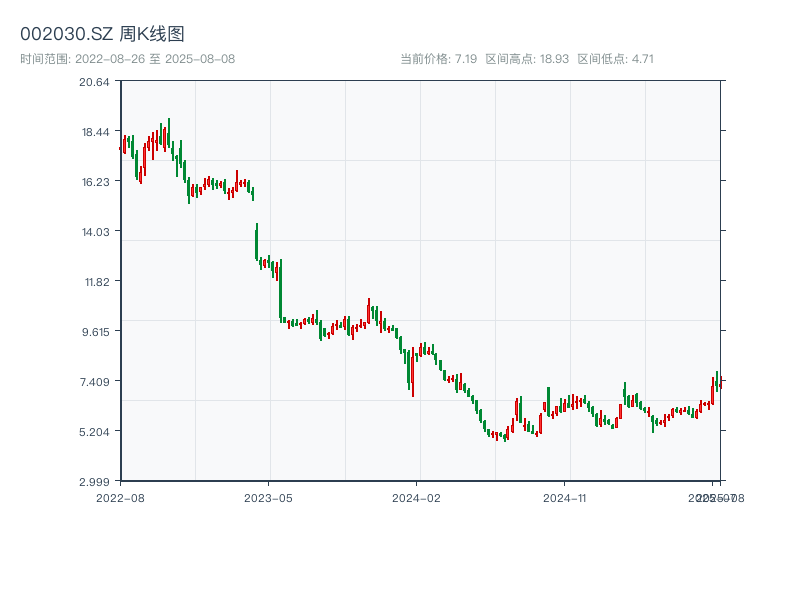This screenshot has width=800, height=600.
Task: Click the last candlestick at chart's right edge
Action: tap(720, 383)
